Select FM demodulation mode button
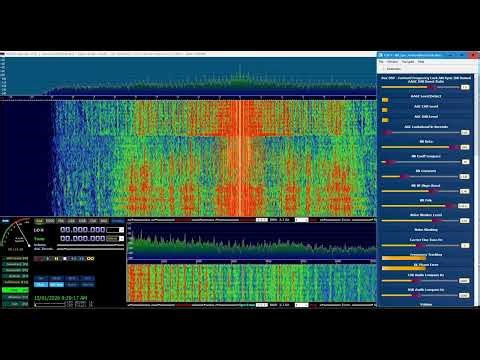Image resolution: width=480 pixels, height=360 pixels. click(x=61, y=221)
